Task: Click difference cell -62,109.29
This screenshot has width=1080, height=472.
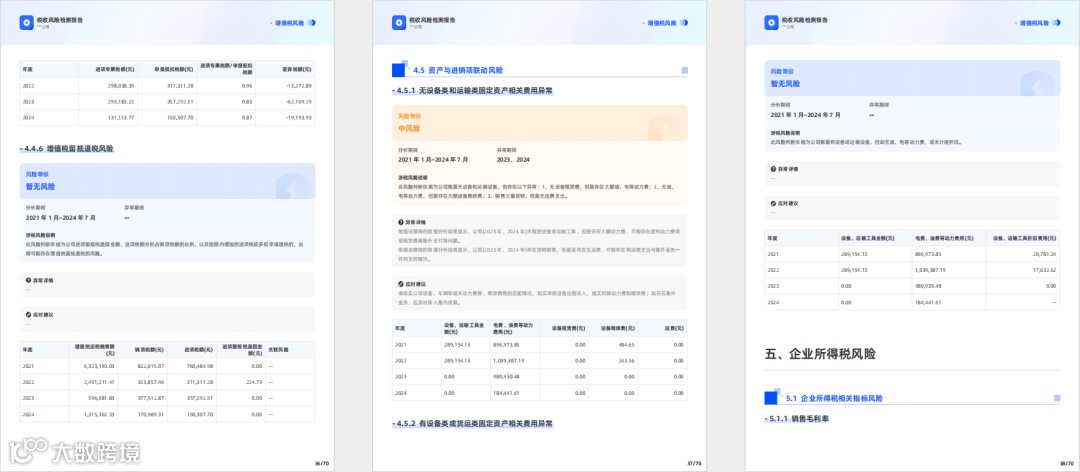Action: (299, 101)
